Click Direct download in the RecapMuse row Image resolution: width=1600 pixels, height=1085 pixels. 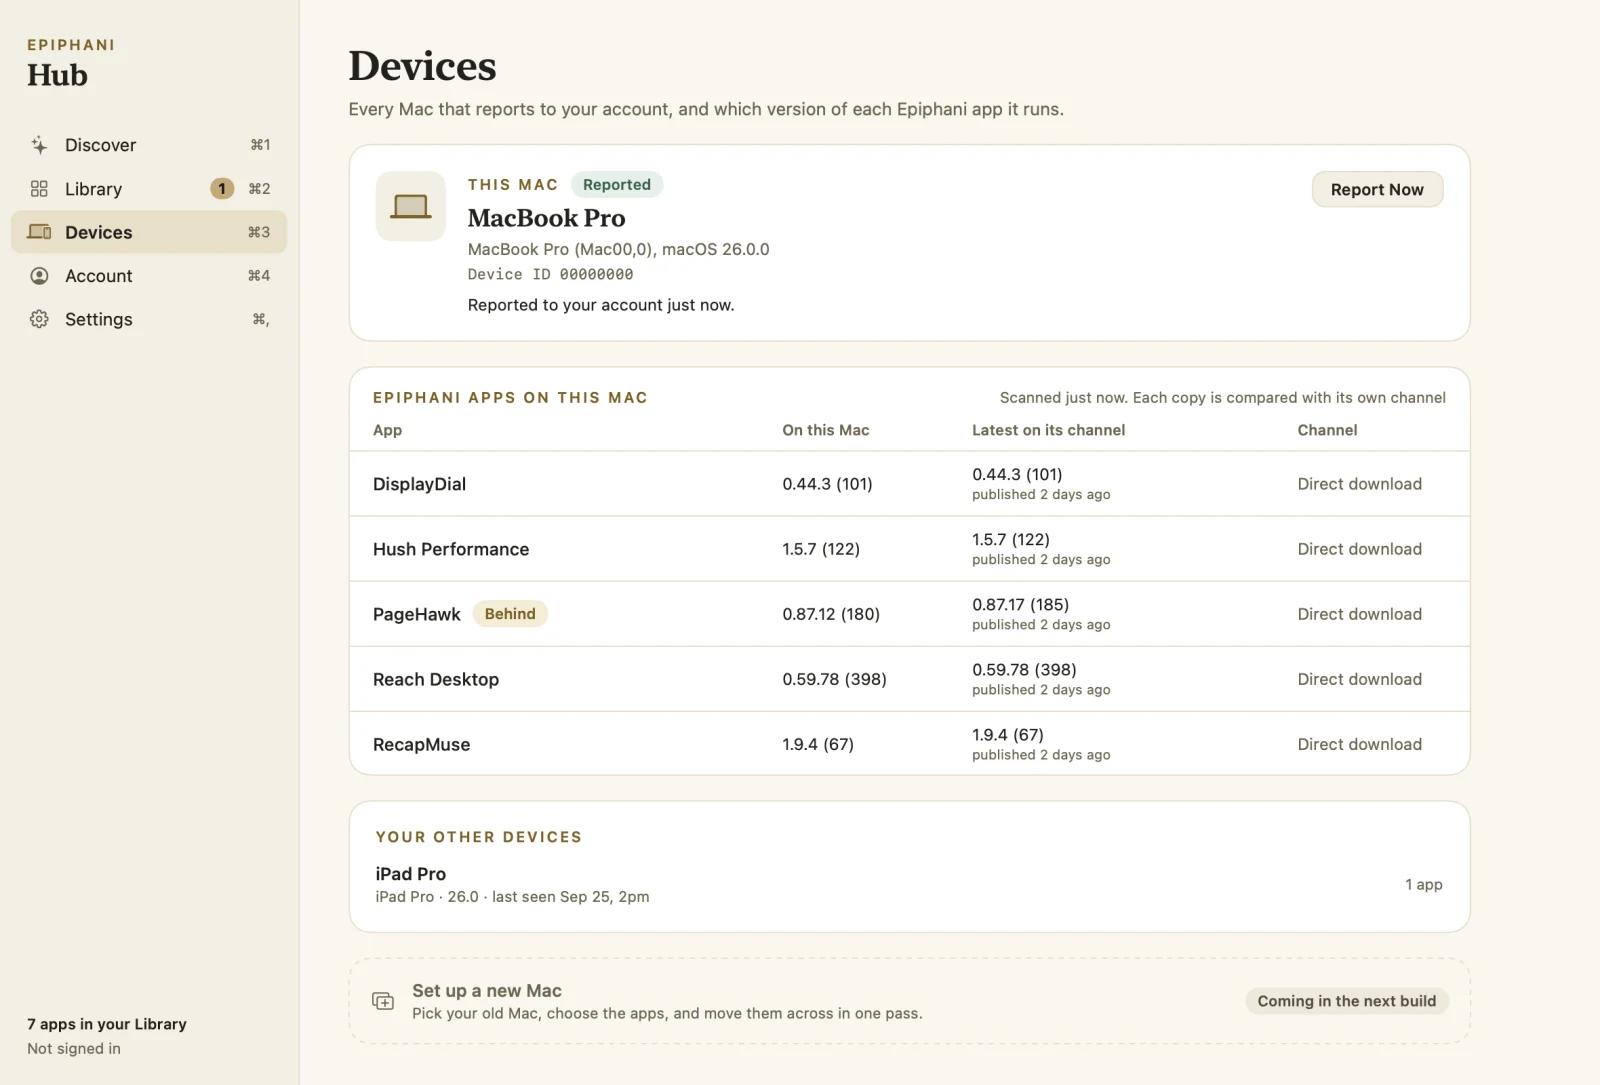pos(1359,744)
